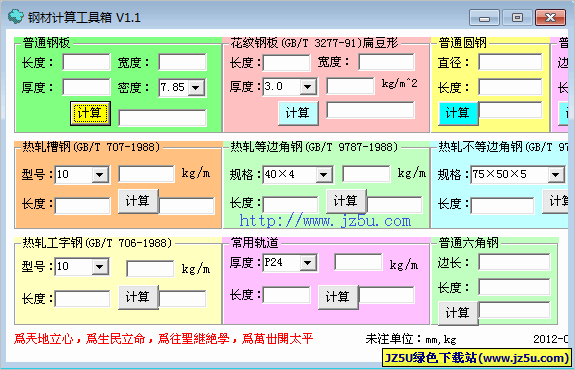Screen dimensions: 575x370
Task: Click the disabled maximize window button
Action: [x=517, y=18]
